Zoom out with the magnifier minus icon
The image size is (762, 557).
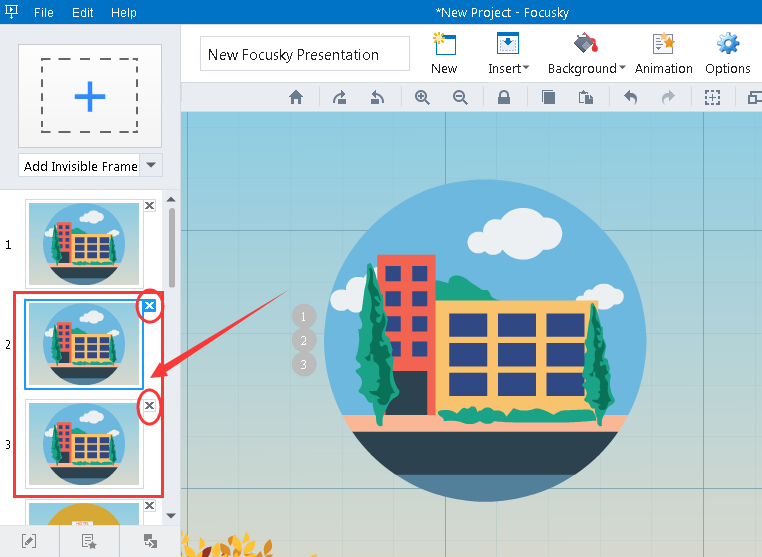click(x=460, y=97)
